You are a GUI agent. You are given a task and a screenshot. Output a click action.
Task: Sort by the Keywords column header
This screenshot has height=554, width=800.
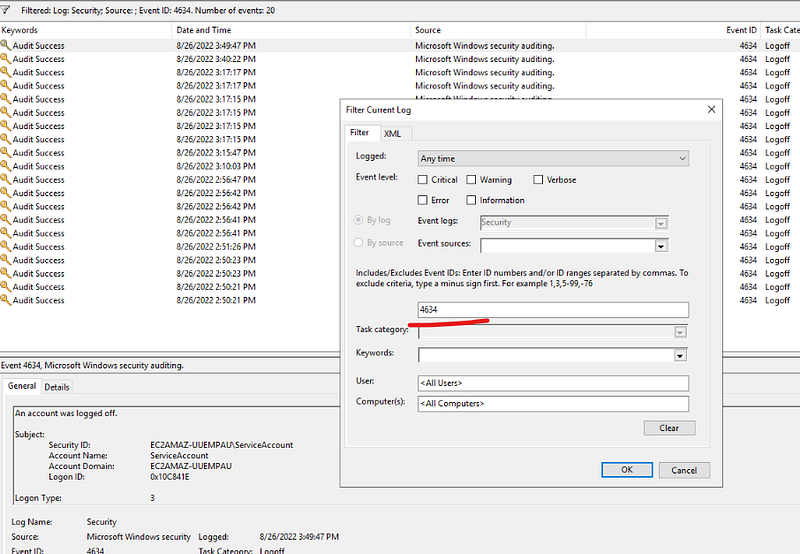pyautogui.click(x=86, y=30)
